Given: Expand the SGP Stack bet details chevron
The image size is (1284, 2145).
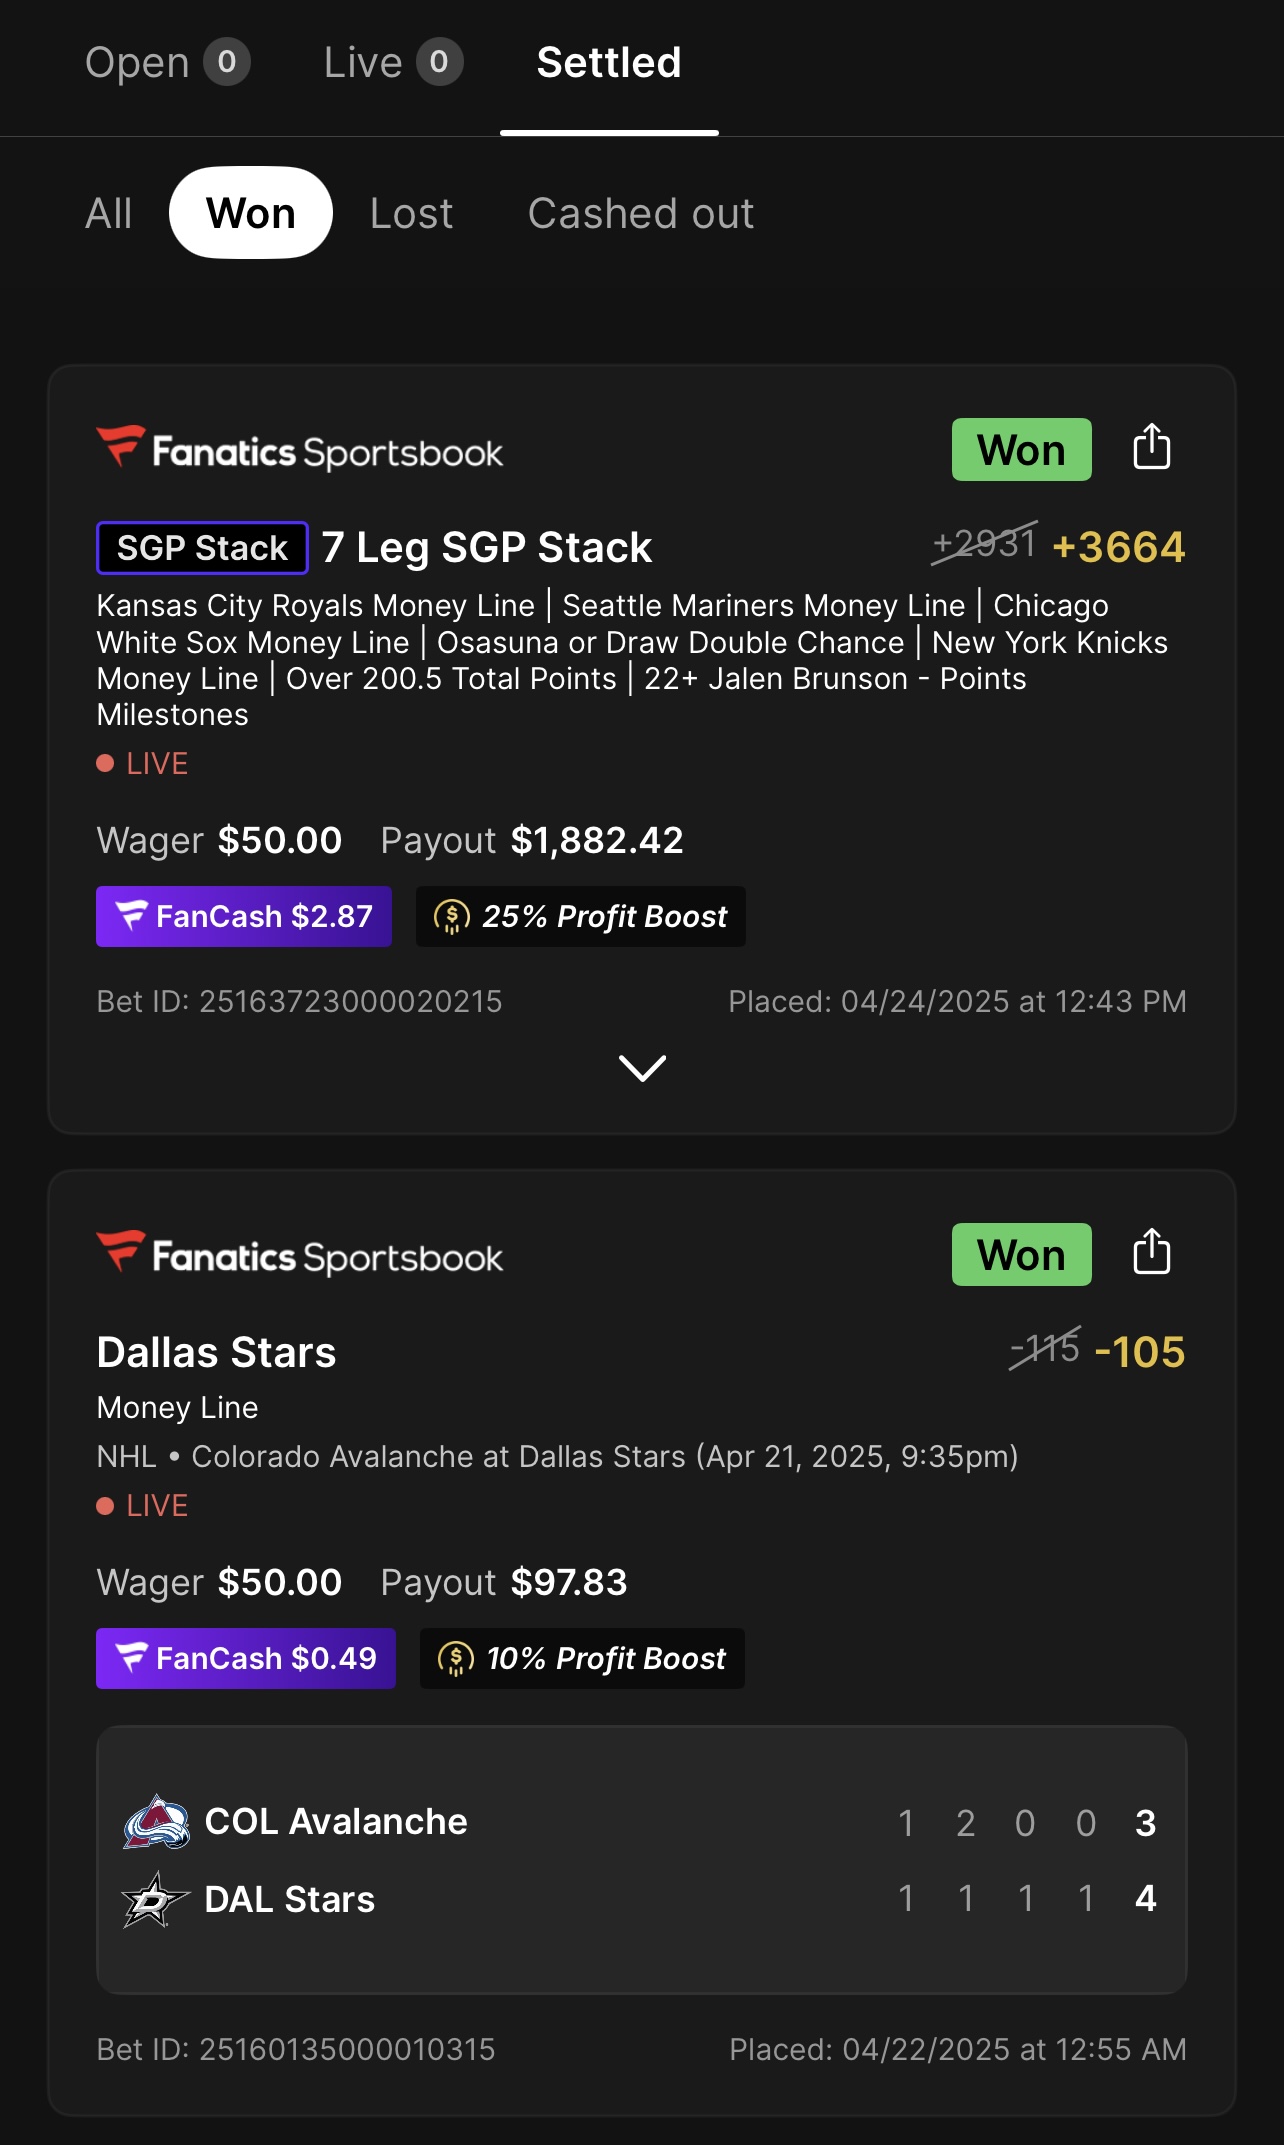Looking at the screenshot, I should click(642, 1068).
